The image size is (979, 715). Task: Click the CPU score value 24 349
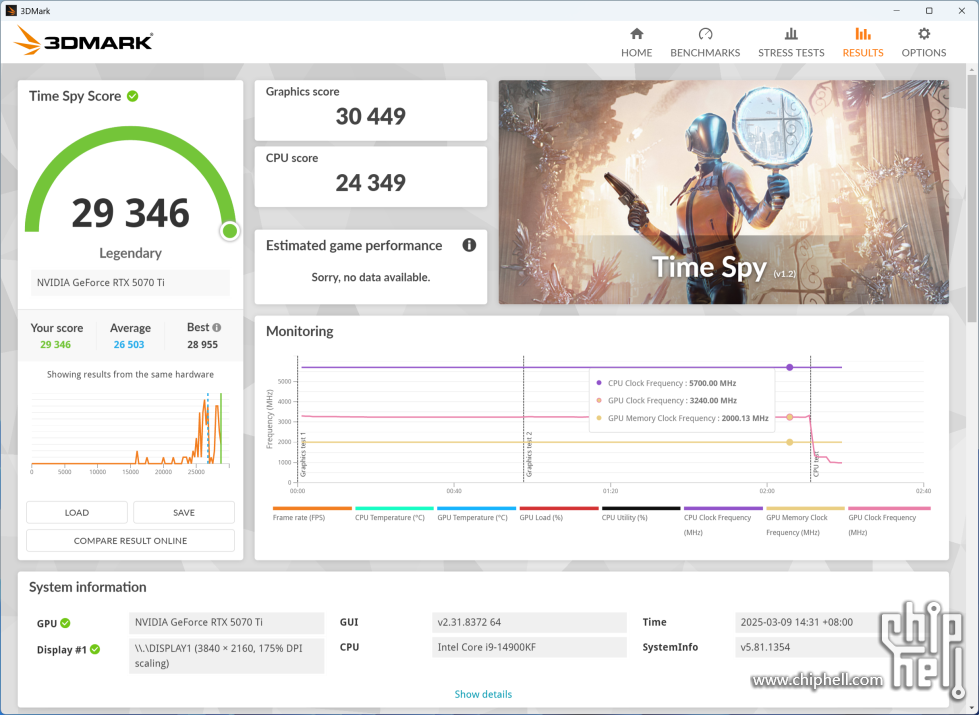(x=371, y=183)
